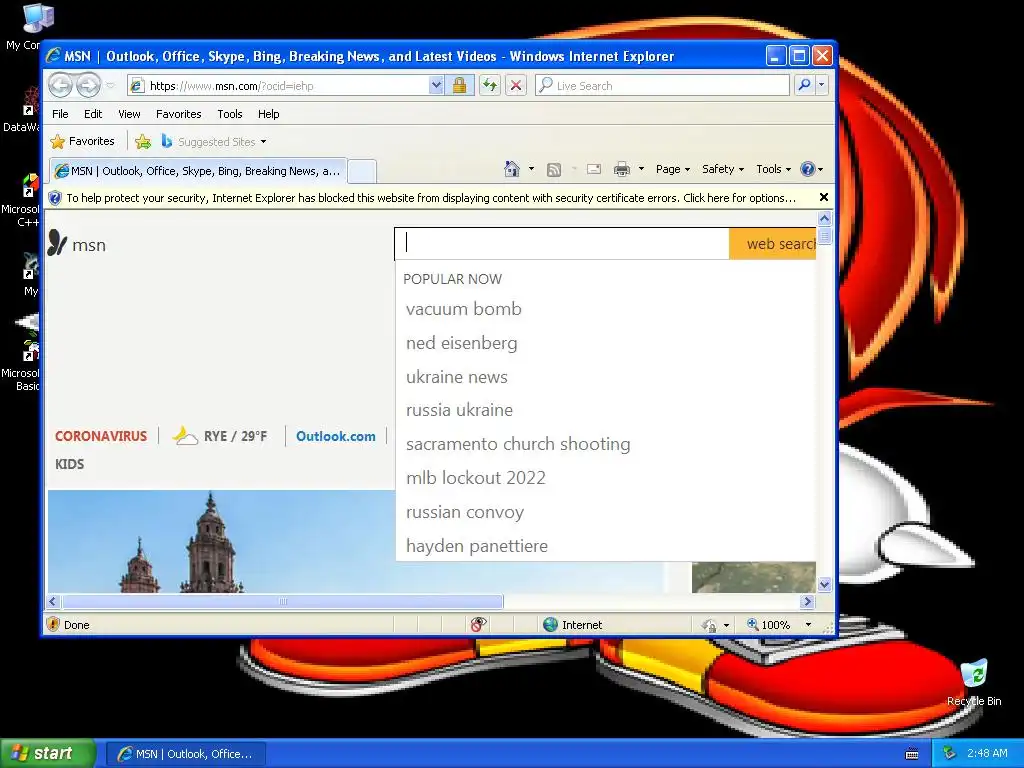Select 'vacuum bomb' popular search
The width and height of the screenshot is (1024, 768).
click(464, 309)
